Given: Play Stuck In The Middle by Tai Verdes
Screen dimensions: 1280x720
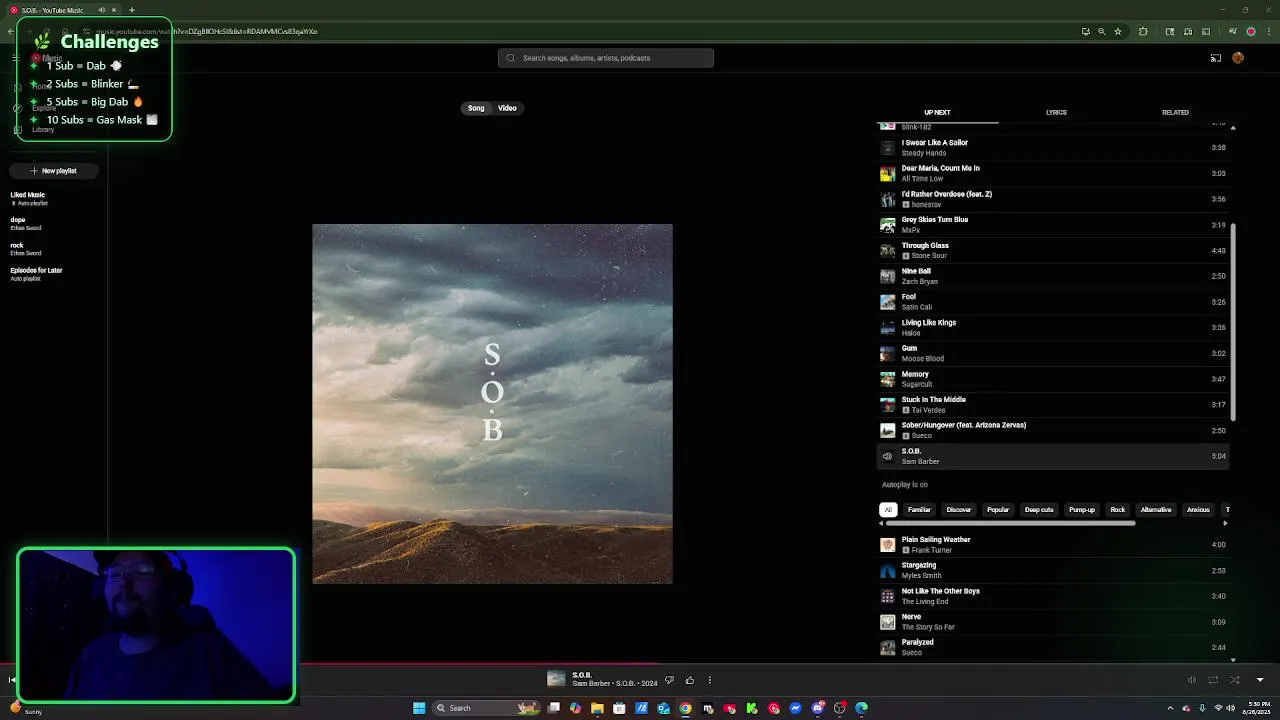Looking at the screenshot, I should pyautogui.click(x=1053, y=405).
